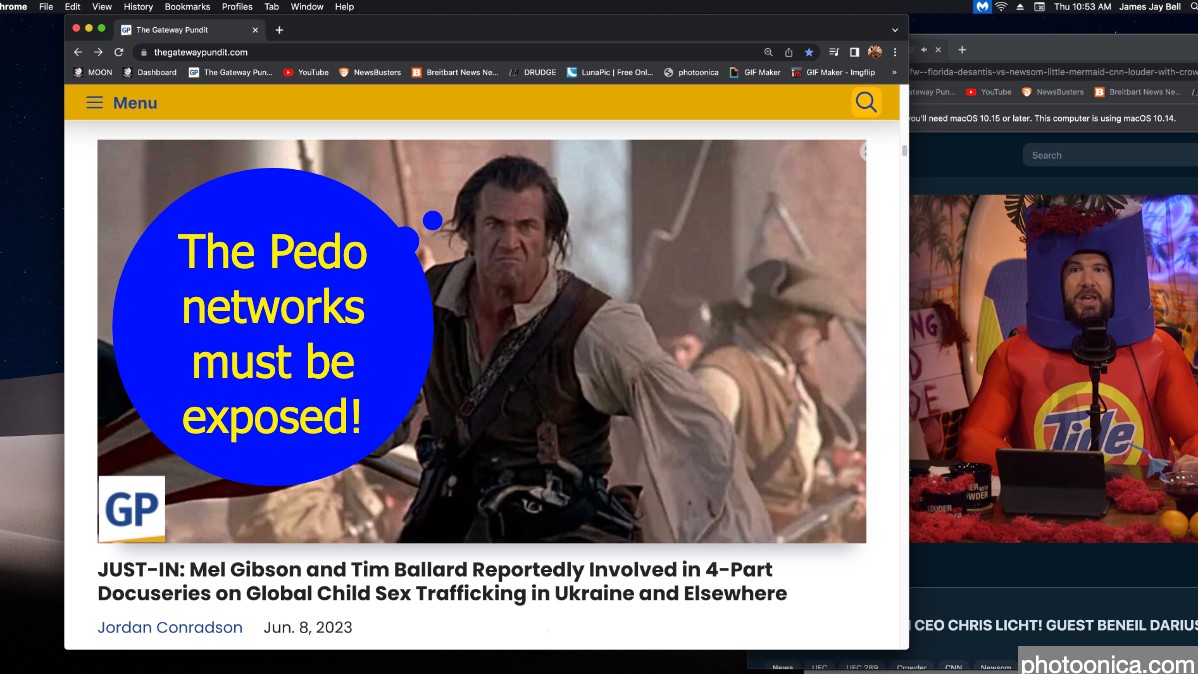
Task: Open the zoom magnifier icon in address bar
Action: [x=768, y=52]
